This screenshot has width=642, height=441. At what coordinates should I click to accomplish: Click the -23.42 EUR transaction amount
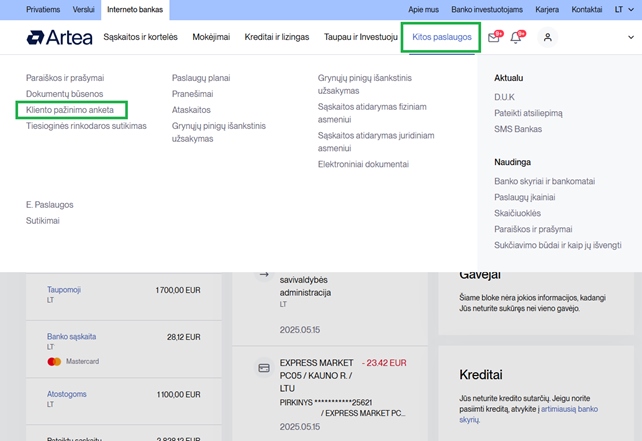pos(384,363)
